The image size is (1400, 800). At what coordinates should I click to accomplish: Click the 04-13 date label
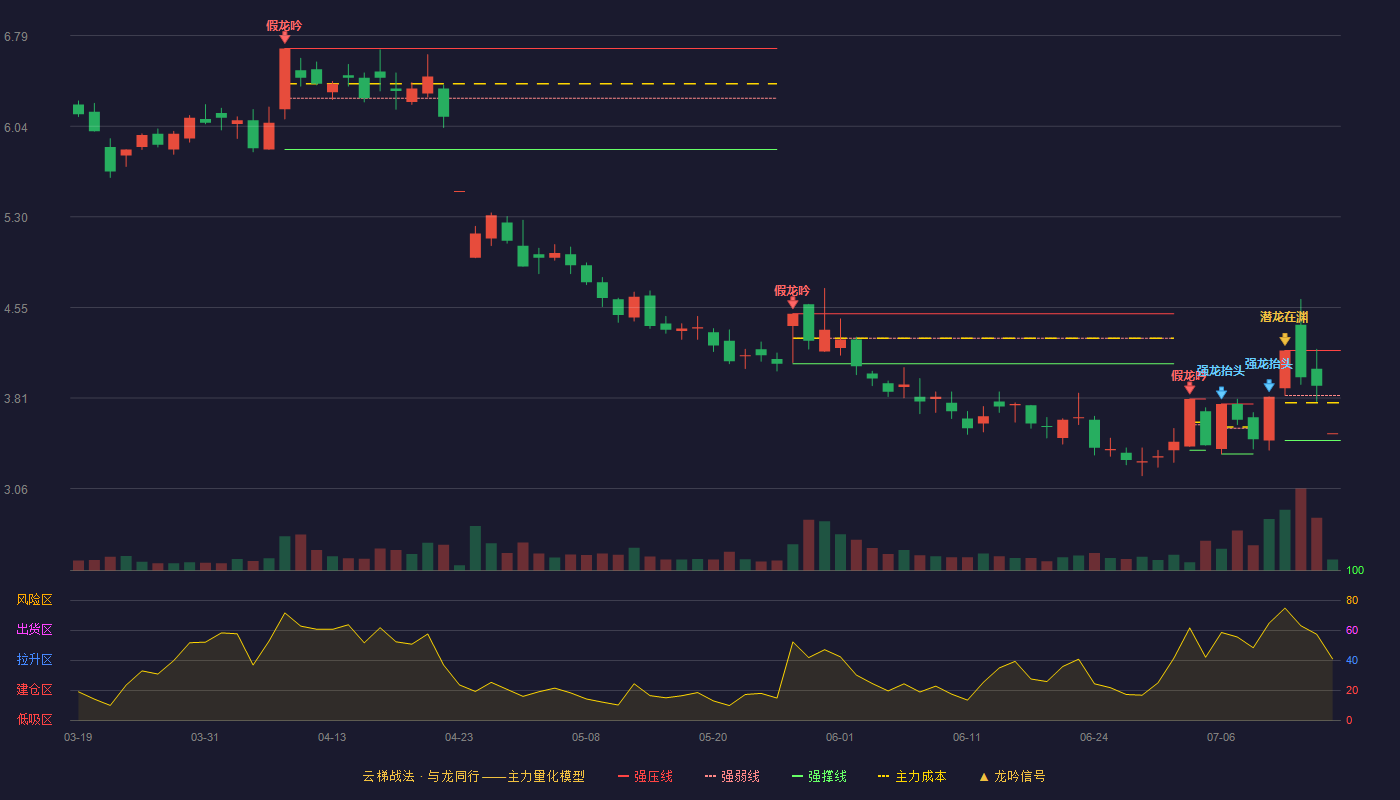tap(332, 737)
